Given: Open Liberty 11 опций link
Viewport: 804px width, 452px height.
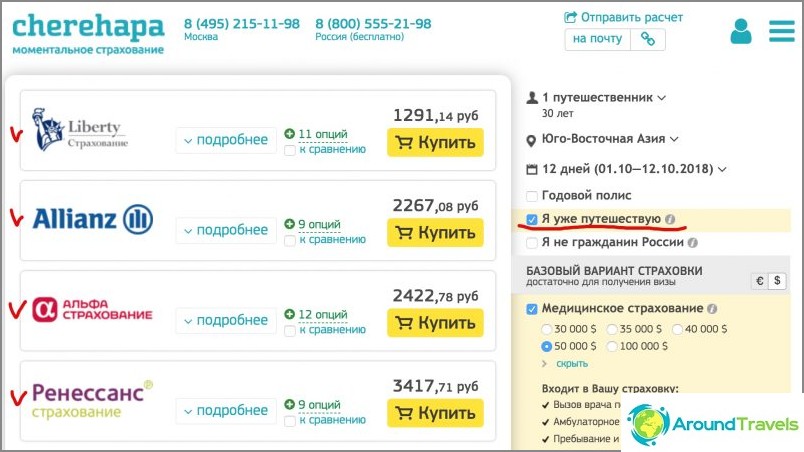Looking at the screenshot, I should tap(323, 134).
